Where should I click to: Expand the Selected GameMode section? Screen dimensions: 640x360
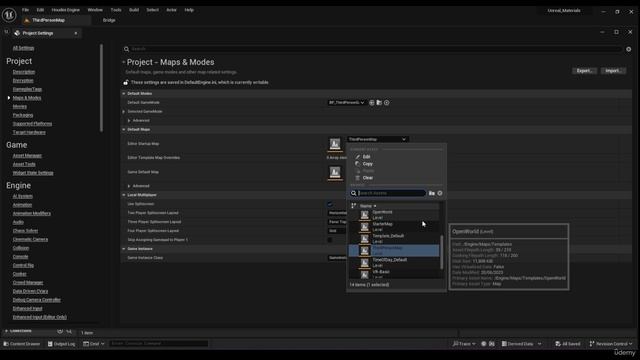[124, 111]
